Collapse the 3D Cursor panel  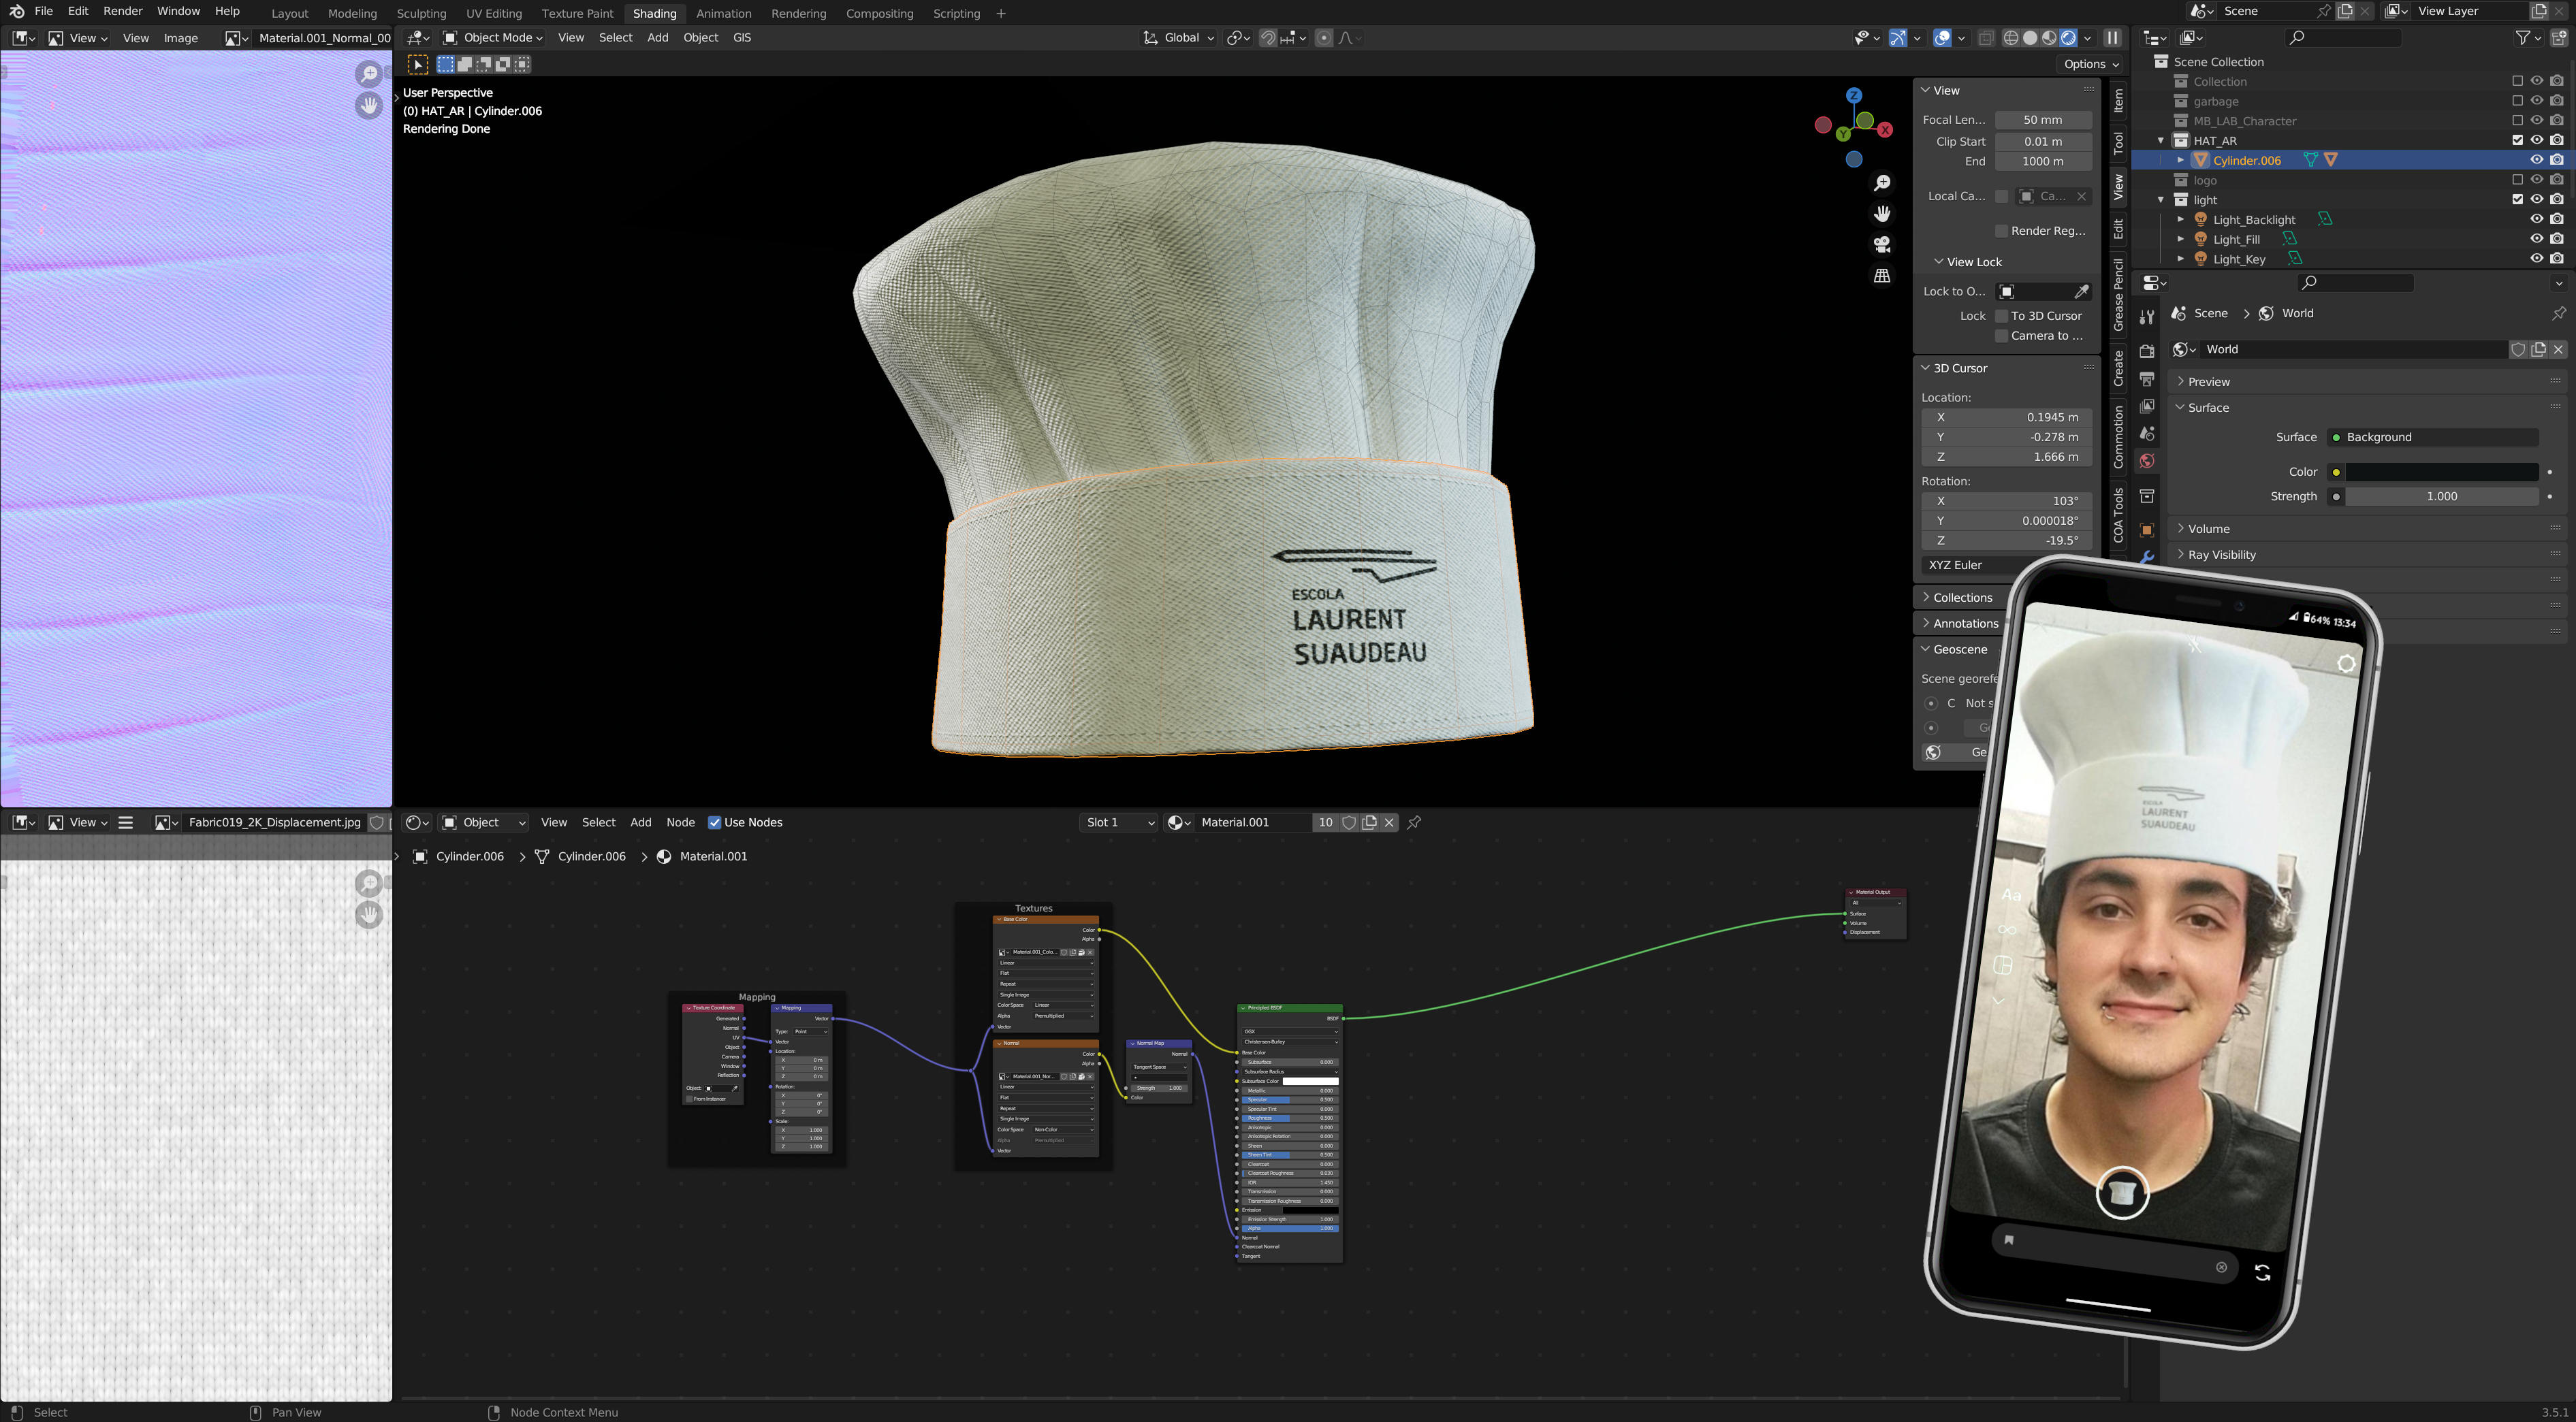coord(1959,368)
